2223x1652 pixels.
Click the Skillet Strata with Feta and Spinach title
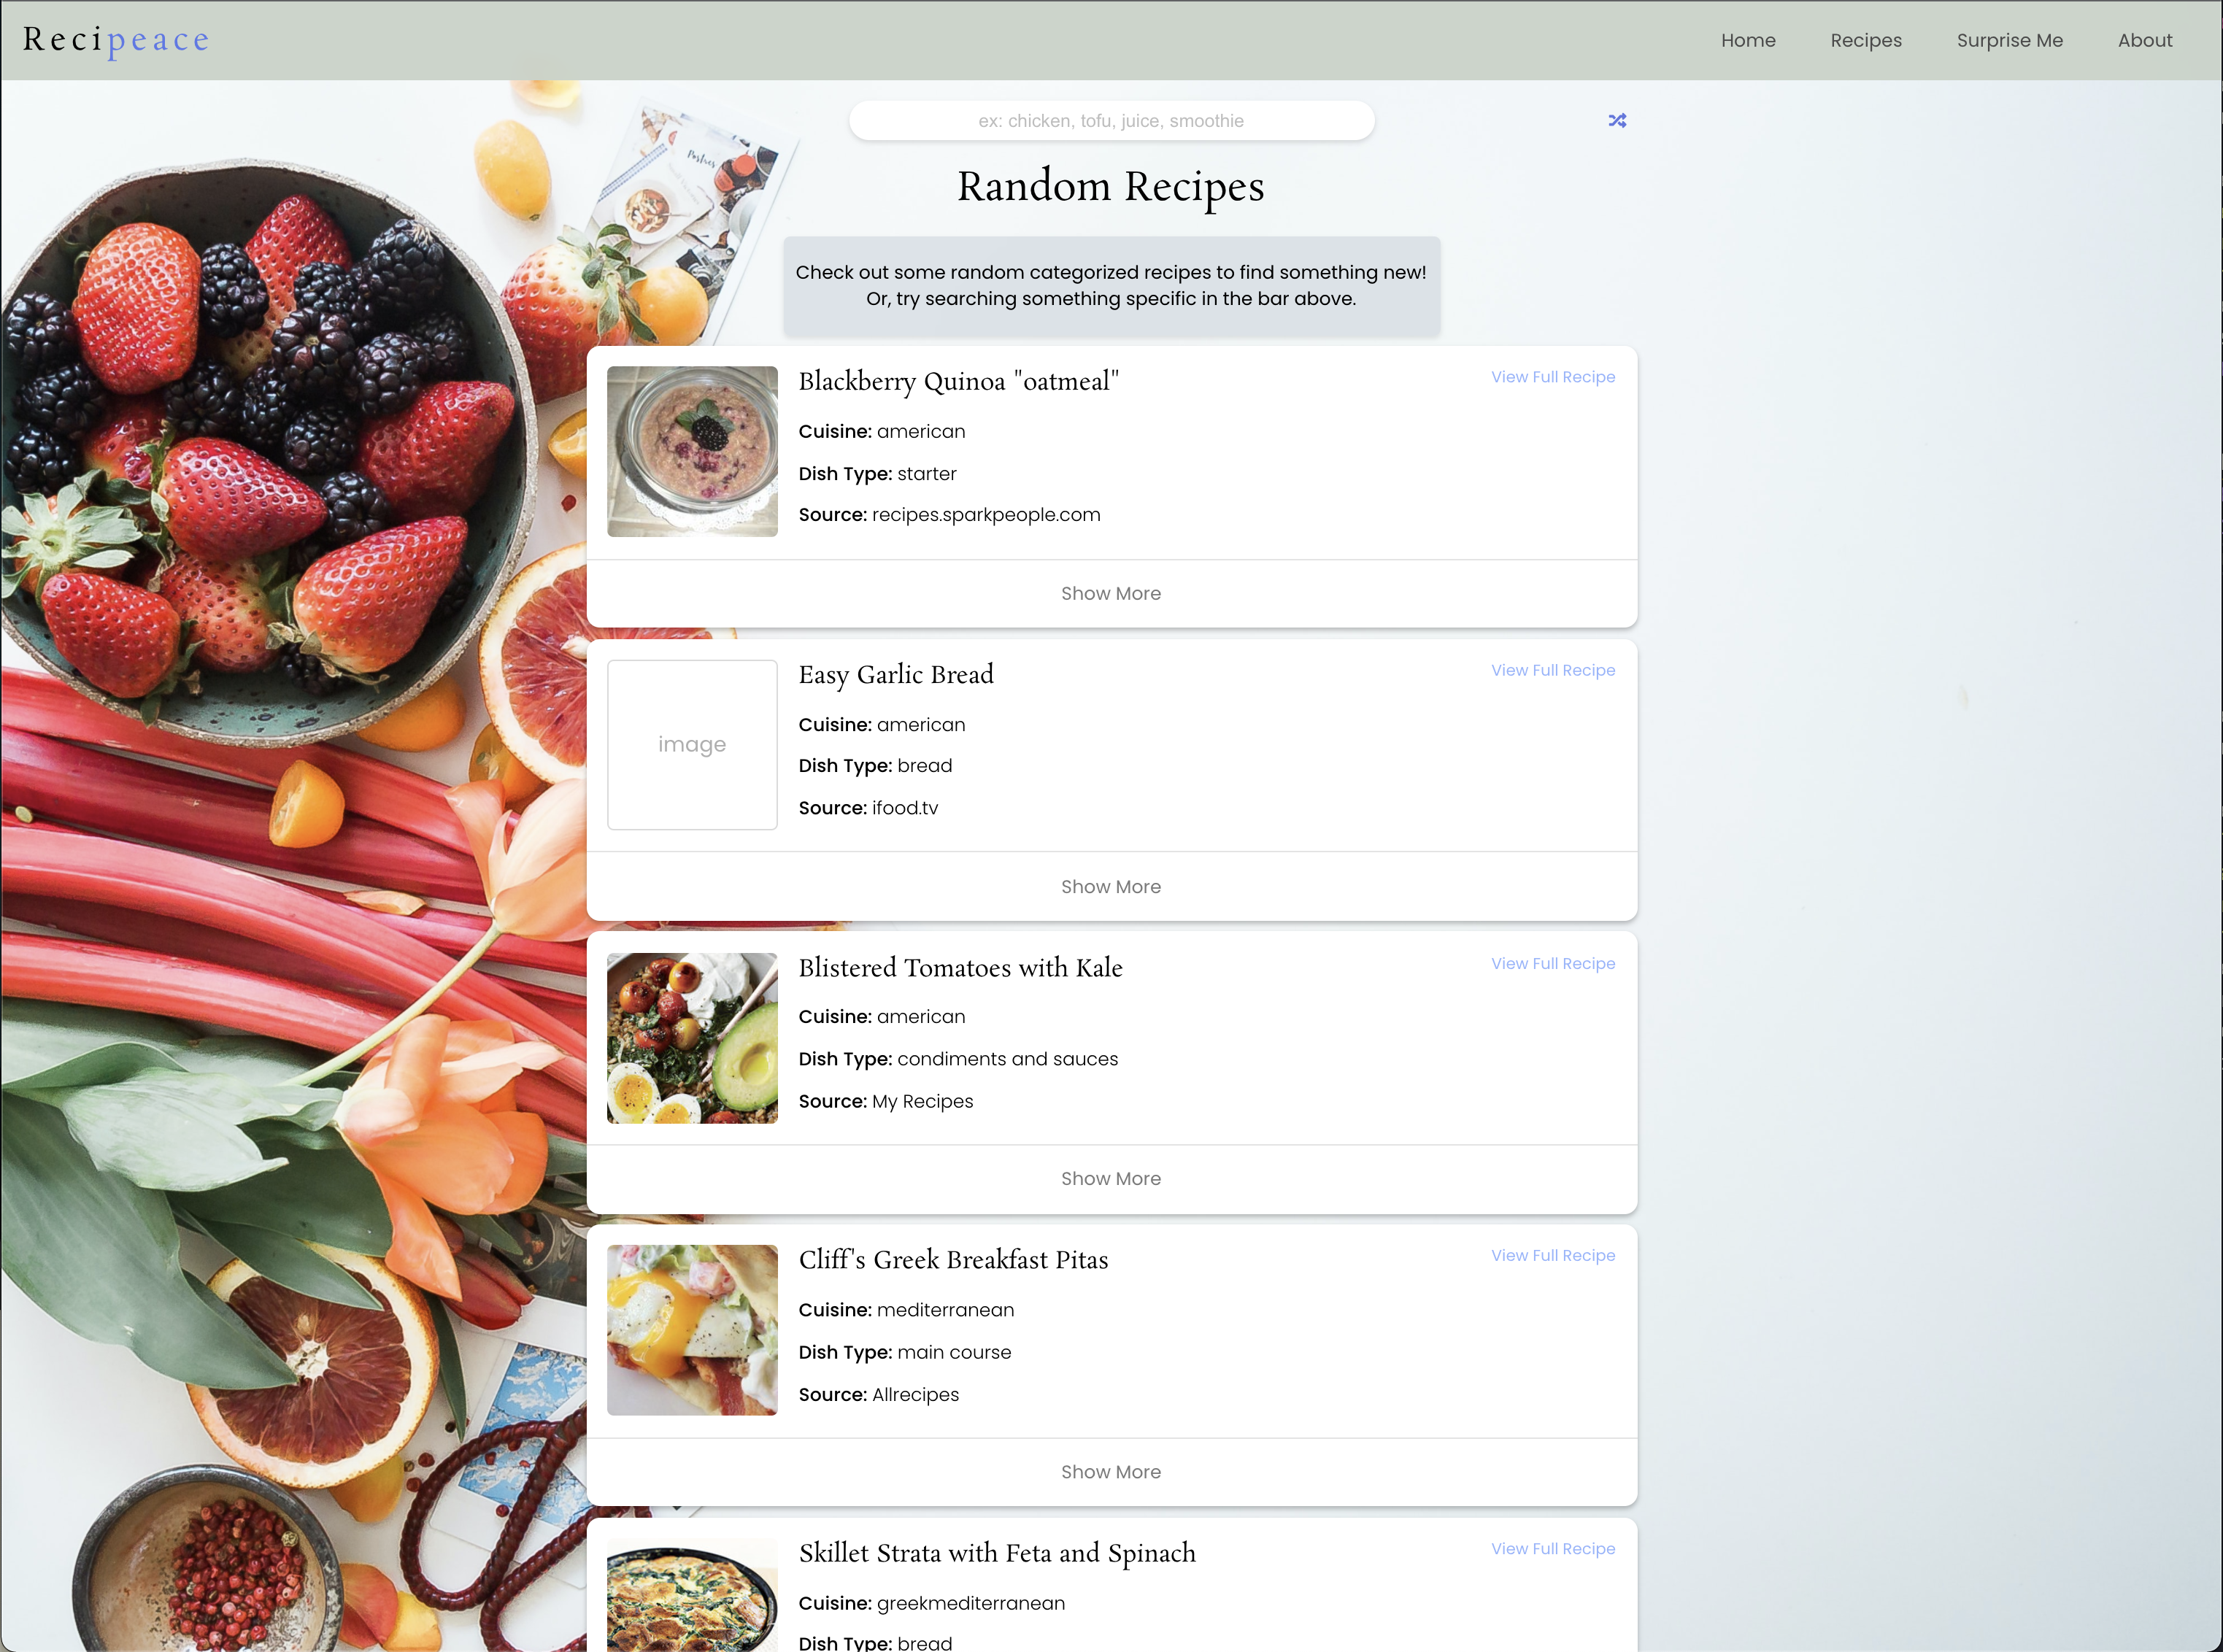click(997, 1553)
